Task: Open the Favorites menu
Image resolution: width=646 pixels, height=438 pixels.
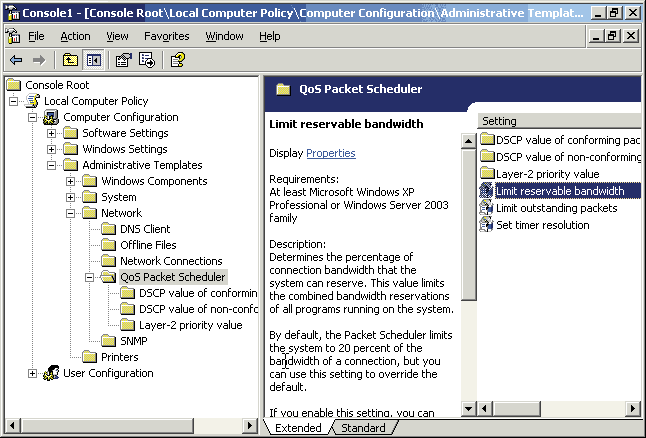Action: (x=165, y=36)
